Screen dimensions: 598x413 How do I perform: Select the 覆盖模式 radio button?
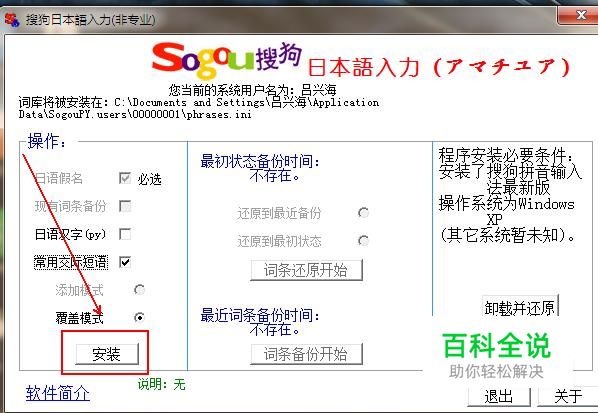pos(139,317)
